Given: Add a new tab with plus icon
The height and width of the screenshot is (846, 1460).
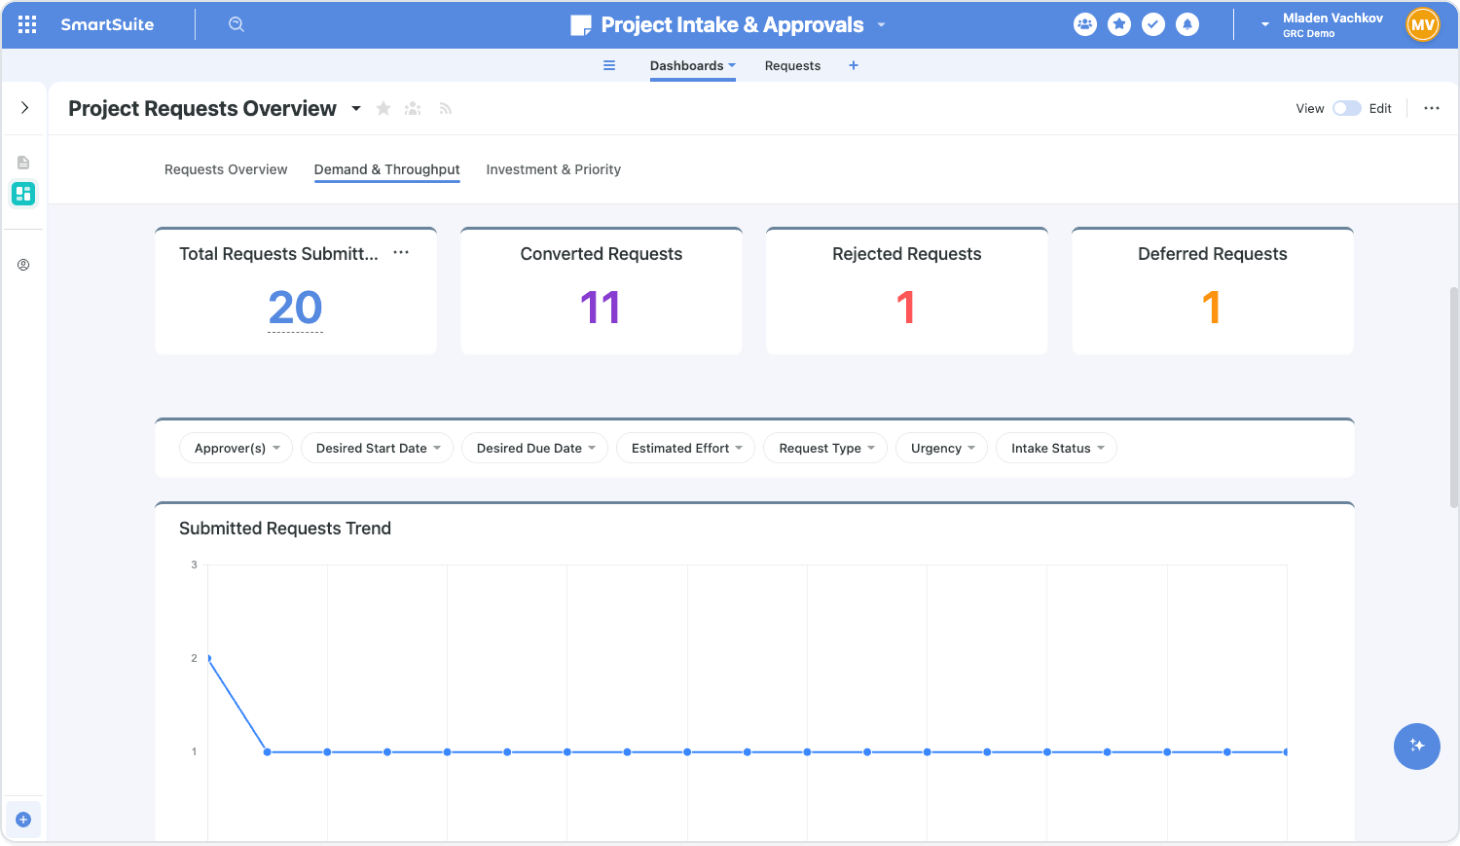Looking at the screenshot, I should (x=853, y=66).
